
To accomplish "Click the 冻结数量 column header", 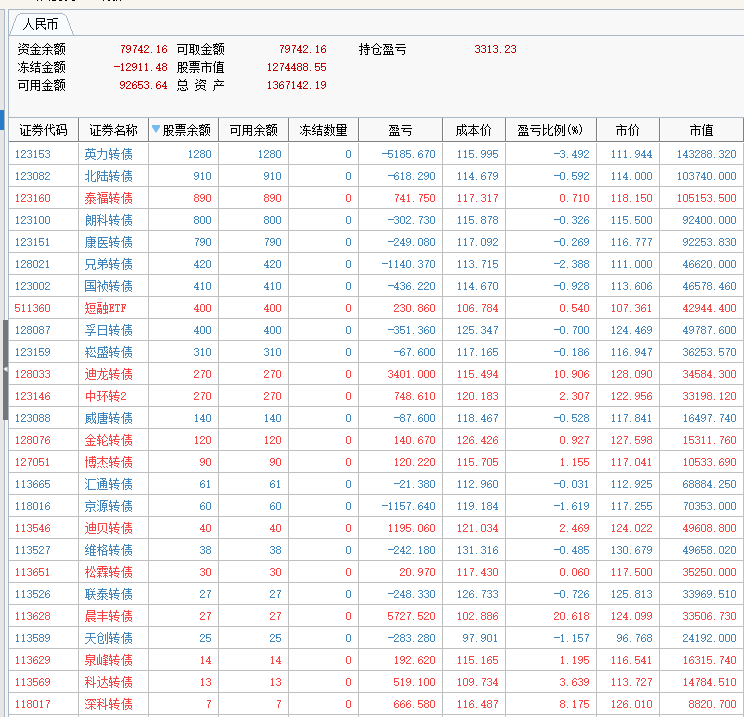I will 323,130.
